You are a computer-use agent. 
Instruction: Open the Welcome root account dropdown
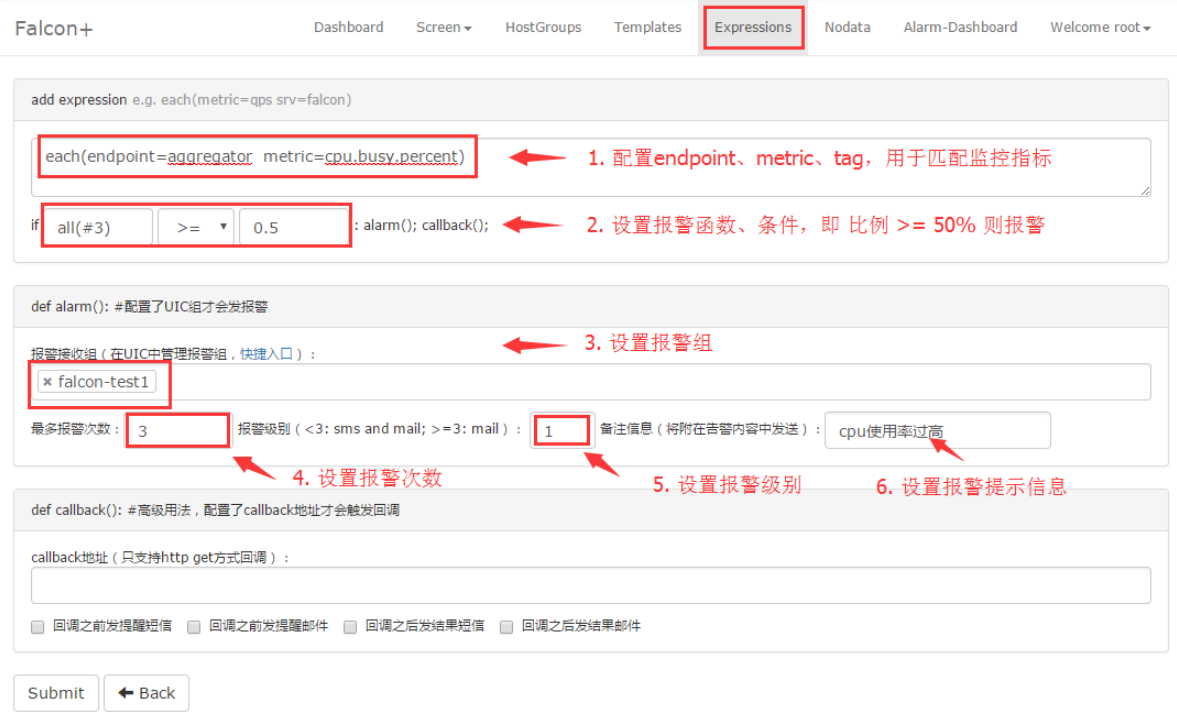(x=1098, y=27)
